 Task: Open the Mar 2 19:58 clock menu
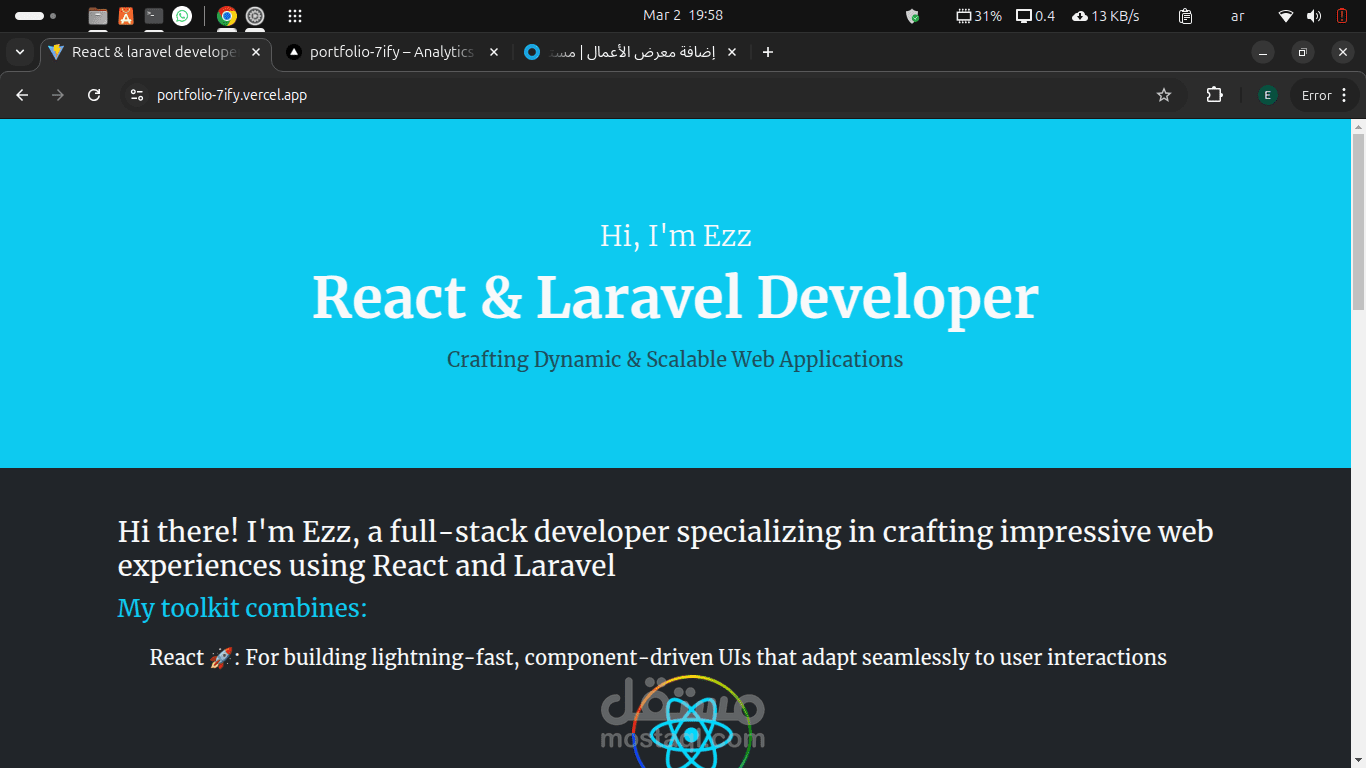(683, 16)
